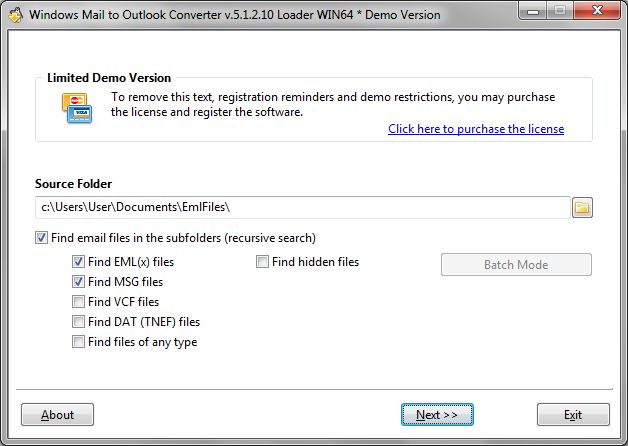Open the About dialog
The height and width of the screenshot is (446, 628).
pos(57,414)
